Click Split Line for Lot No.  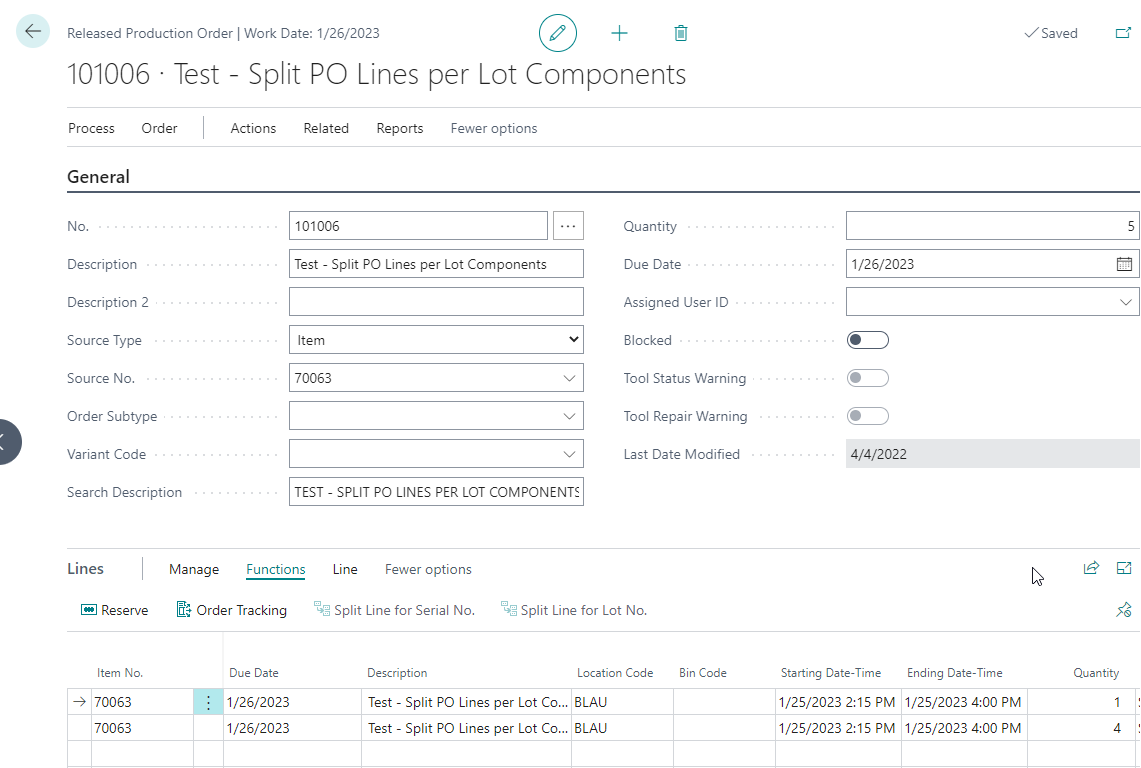point(574,610)
